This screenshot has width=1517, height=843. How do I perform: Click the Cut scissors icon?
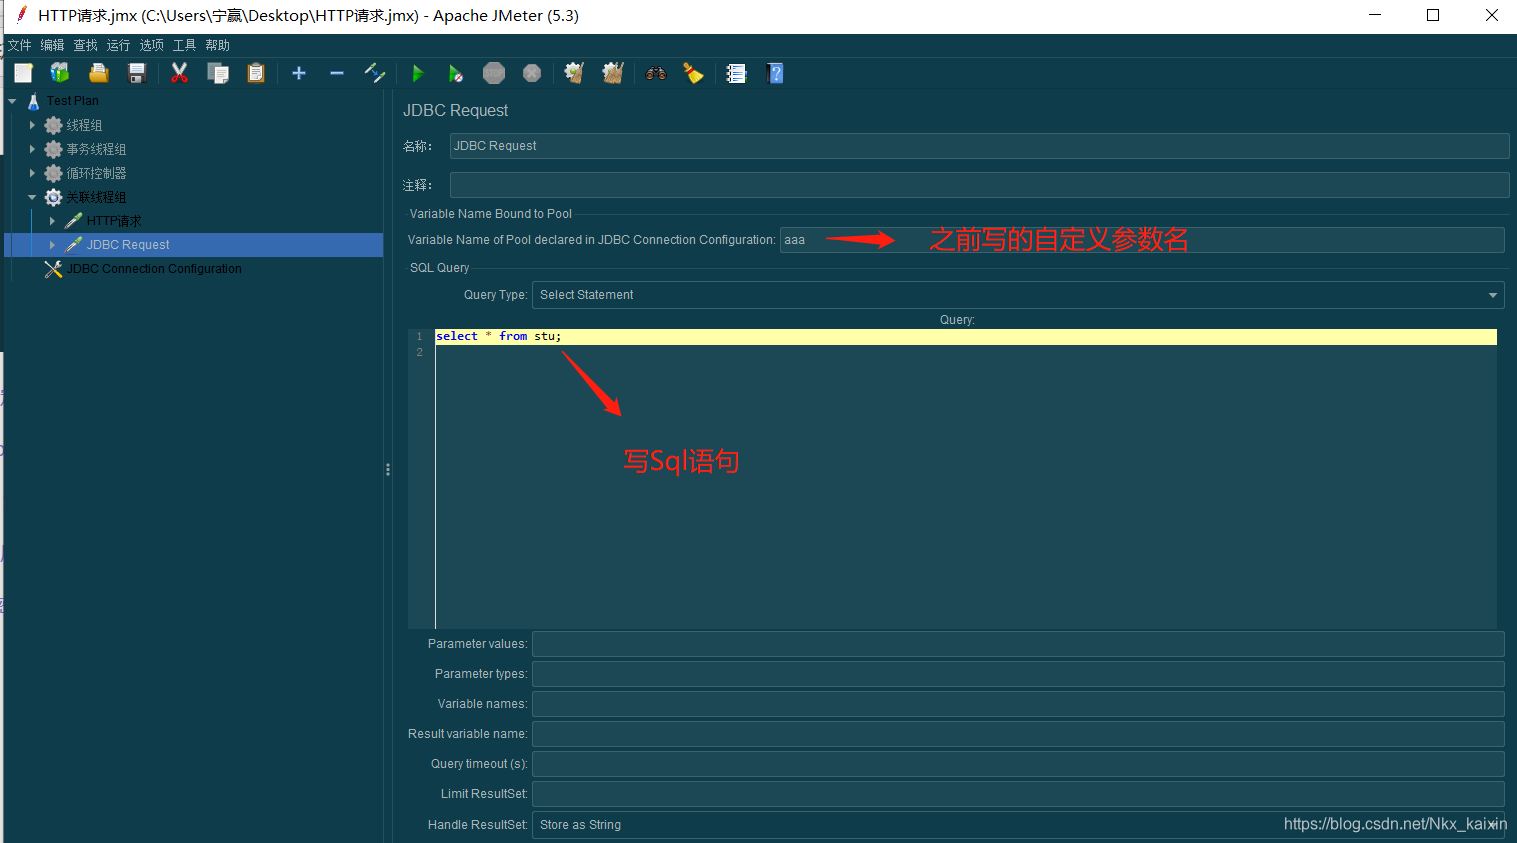point(180,73)
